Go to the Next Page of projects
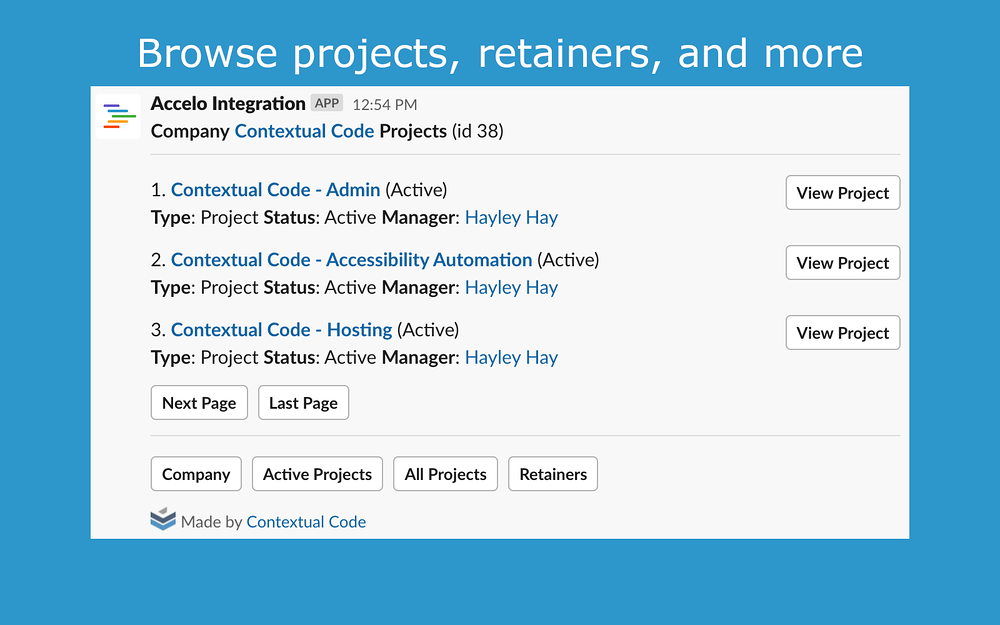 pos(199,403)
